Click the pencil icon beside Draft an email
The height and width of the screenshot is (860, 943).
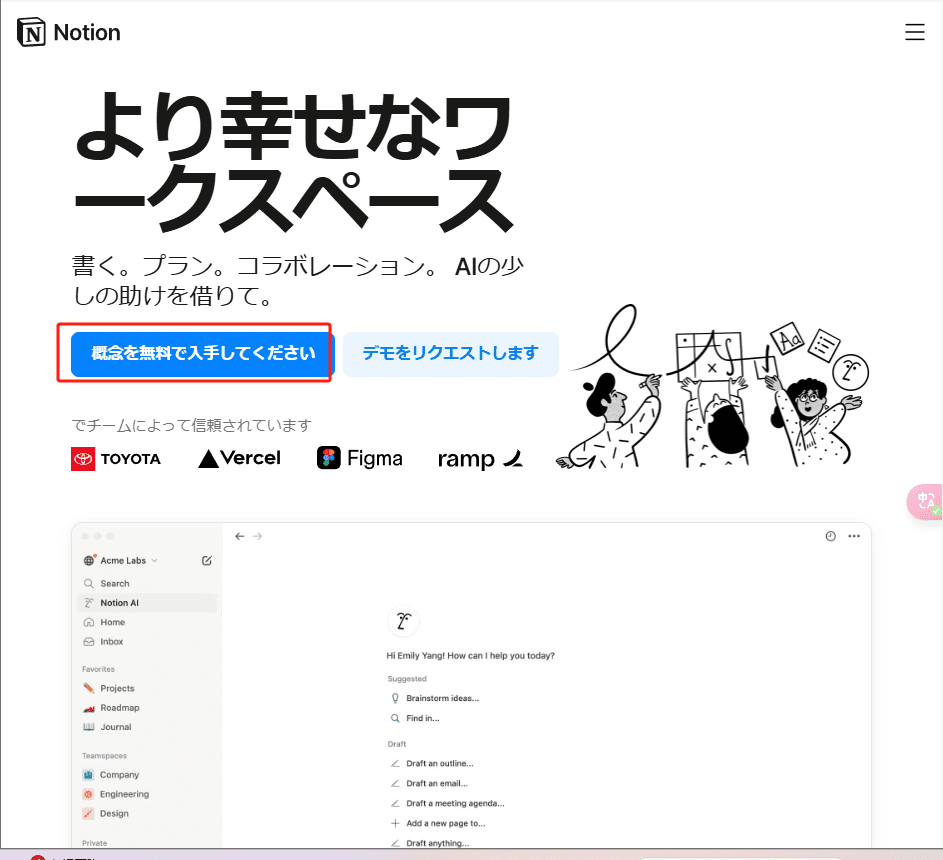click(395, 783)
